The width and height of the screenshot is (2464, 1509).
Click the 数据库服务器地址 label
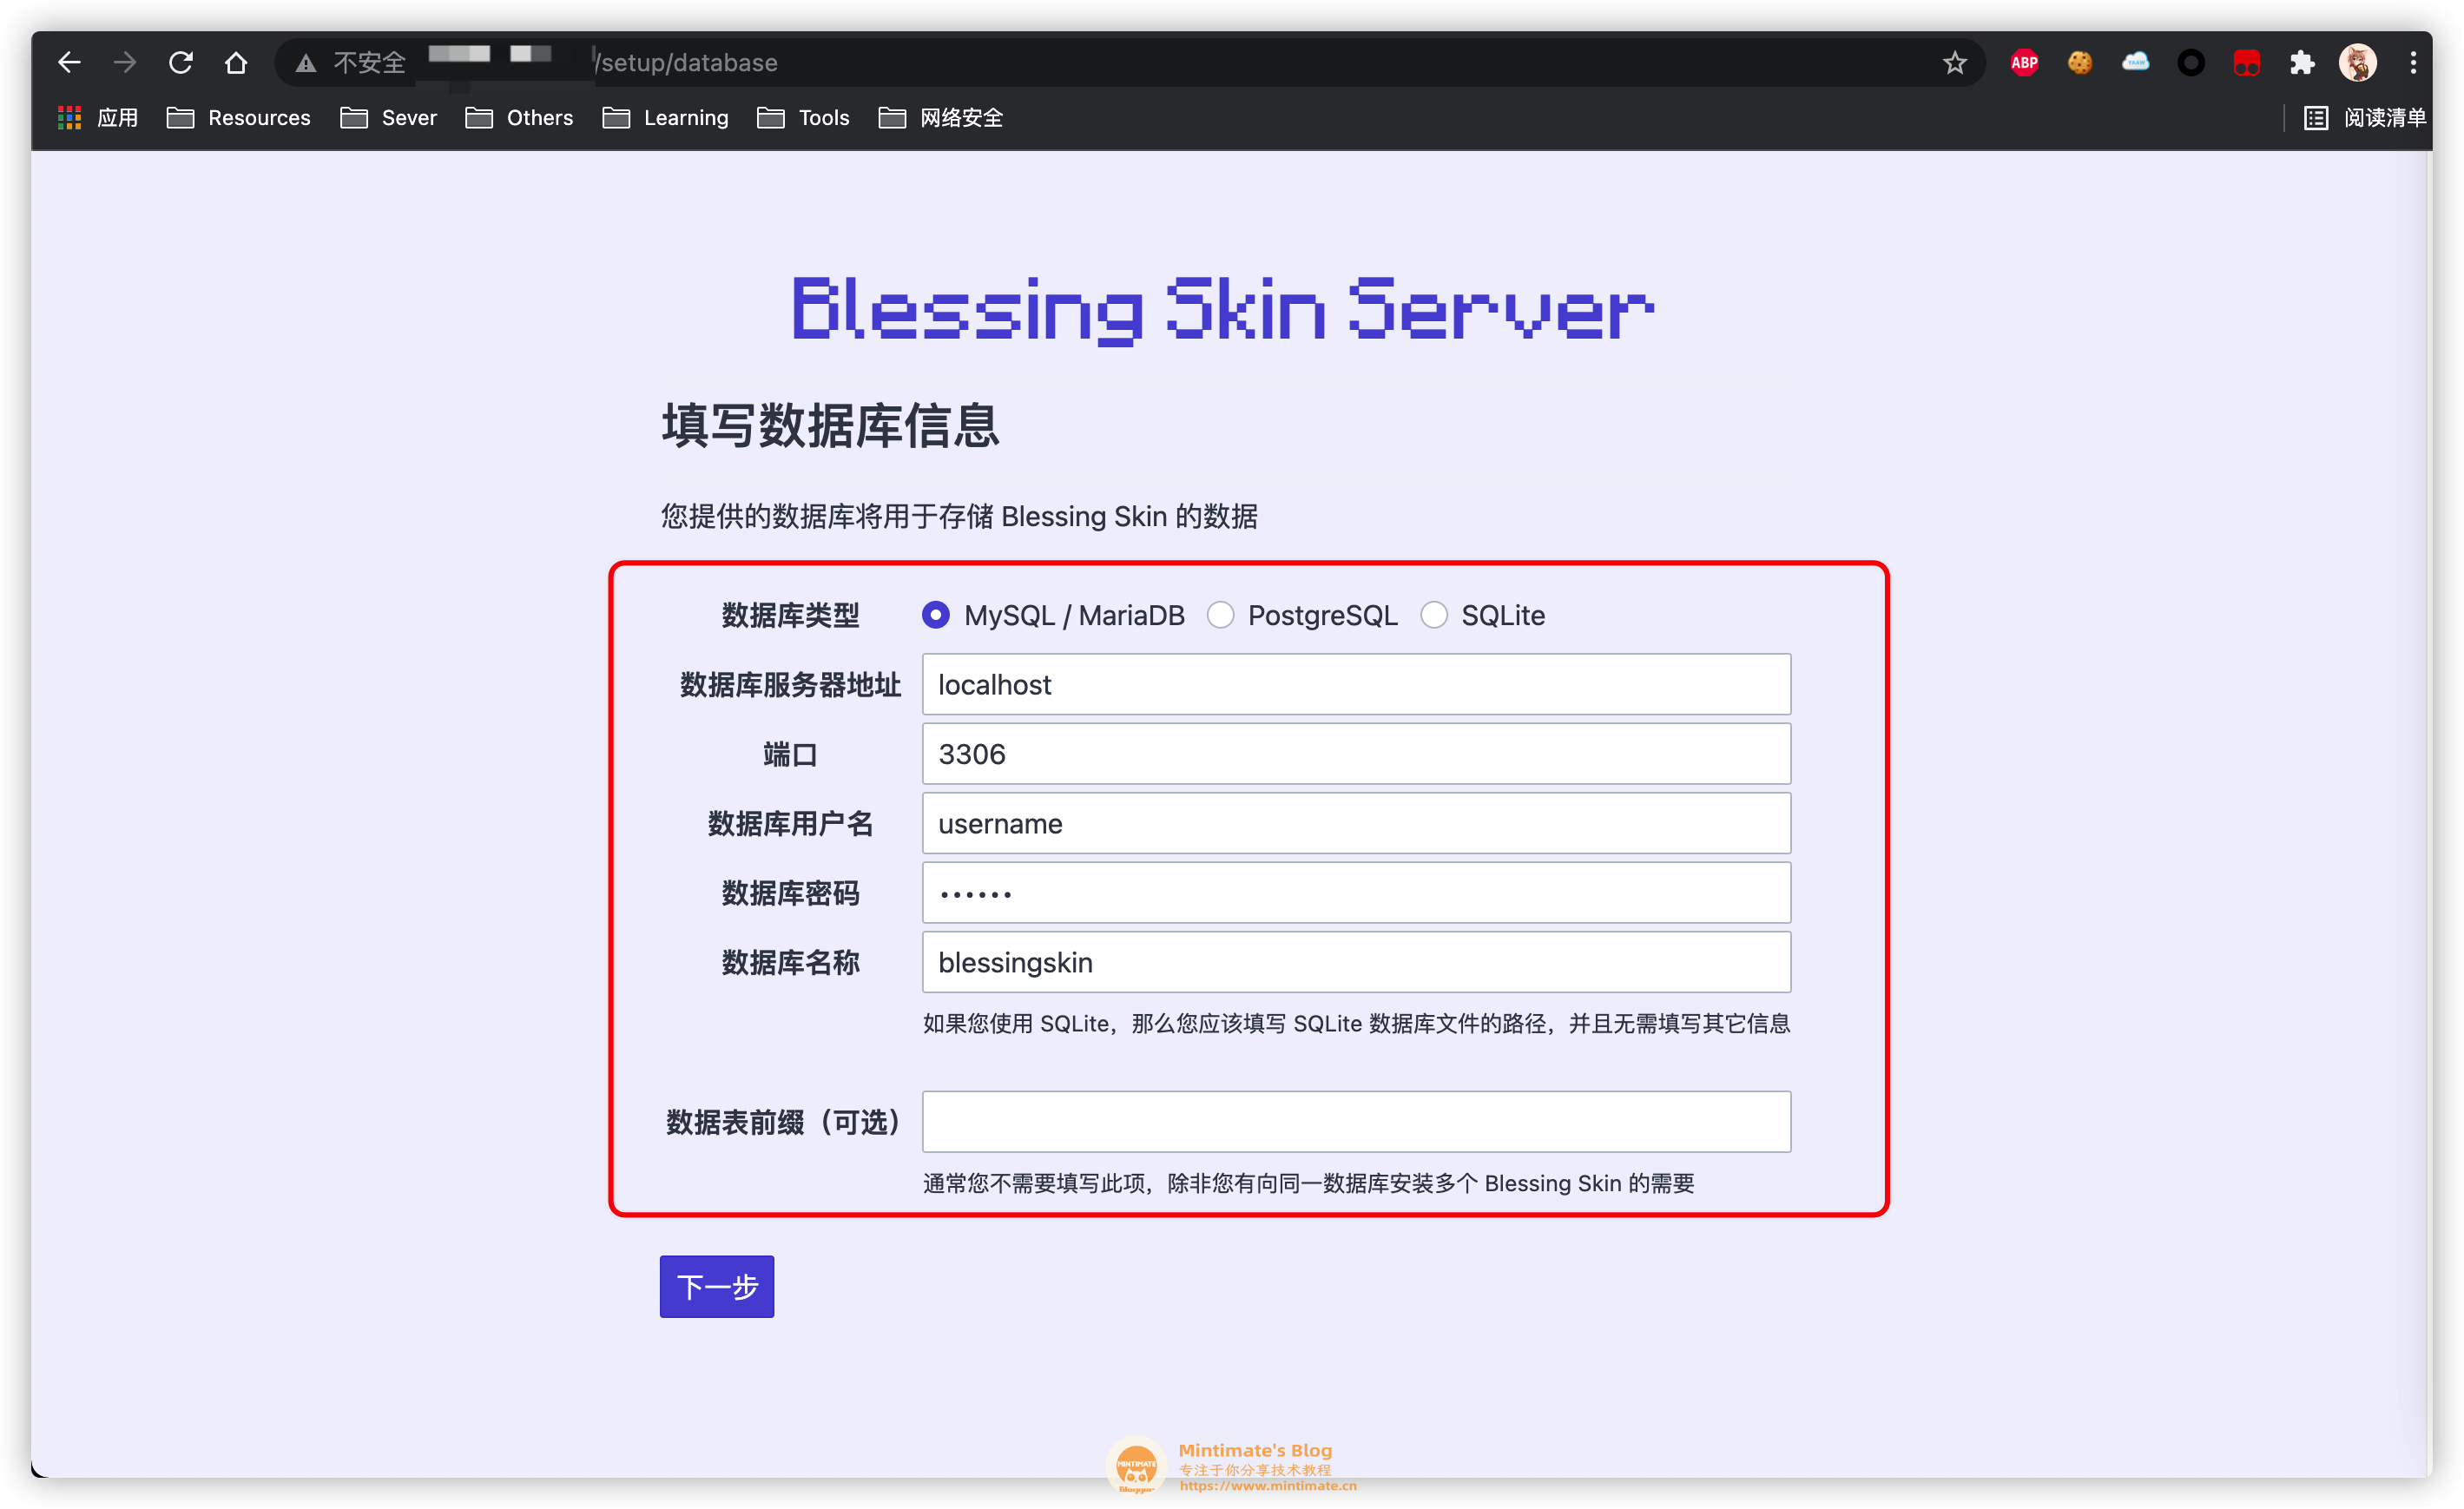coord(790,684)
